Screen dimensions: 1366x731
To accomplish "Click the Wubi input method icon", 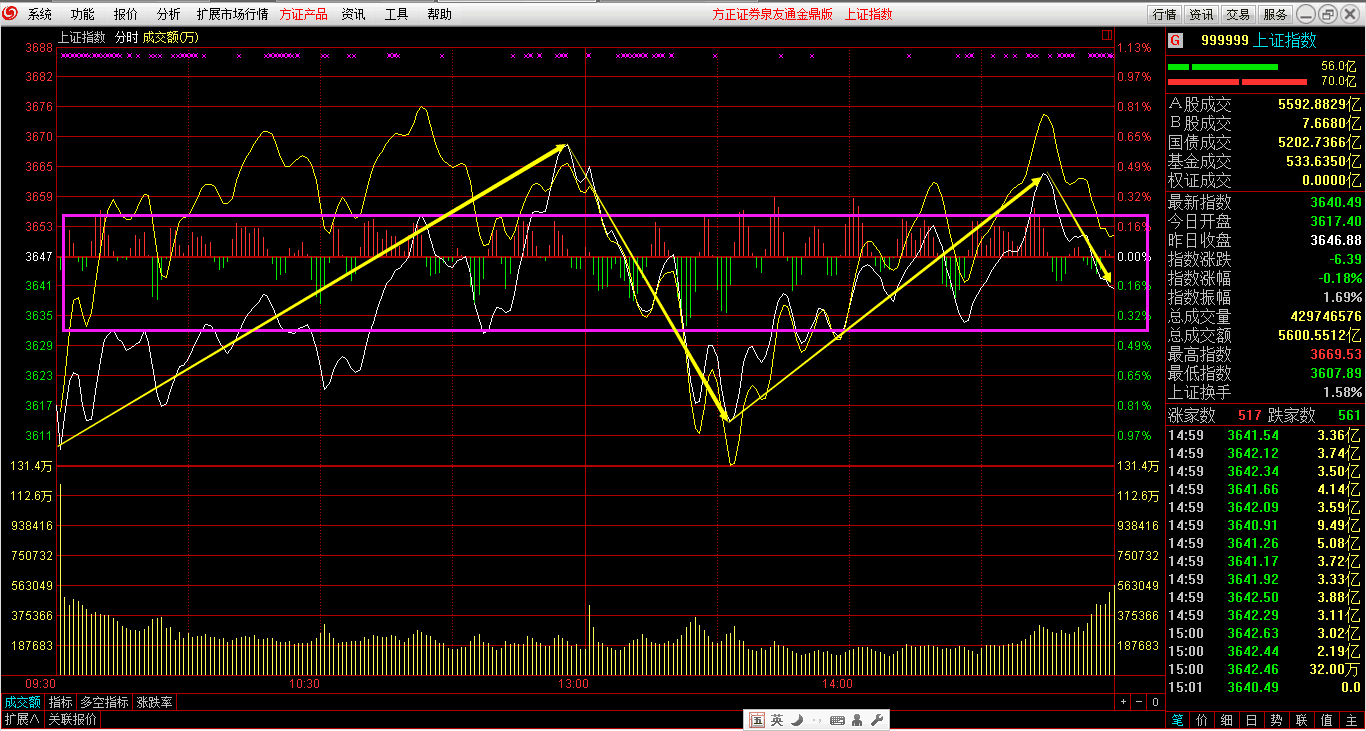I will (757, 720).
